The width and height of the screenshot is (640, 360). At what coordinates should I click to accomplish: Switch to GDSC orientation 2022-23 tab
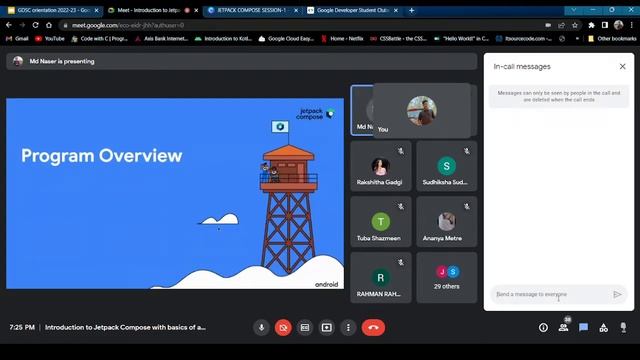point(53,10)
